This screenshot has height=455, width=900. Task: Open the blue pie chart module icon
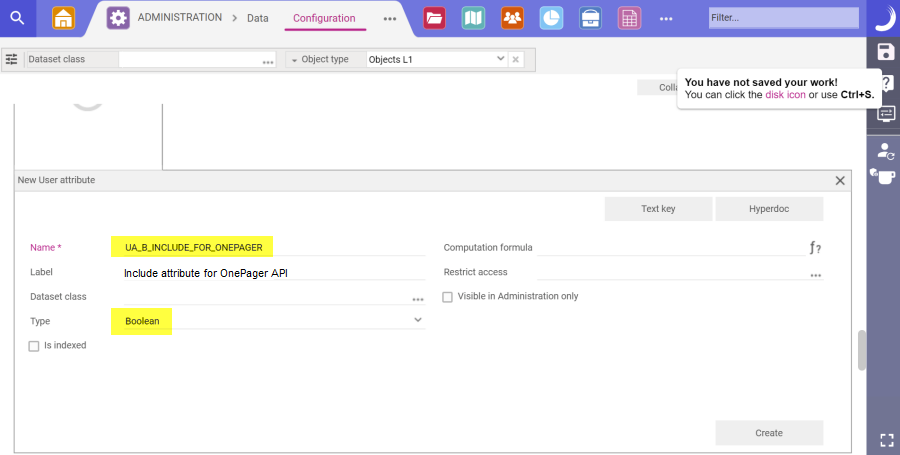tap(551, 18)
